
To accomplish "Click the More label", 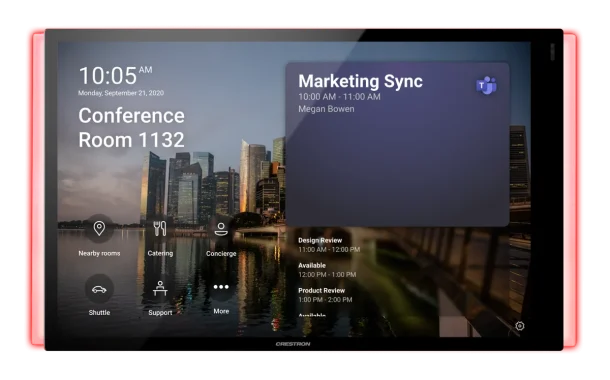I will click(x=221, y=311).
